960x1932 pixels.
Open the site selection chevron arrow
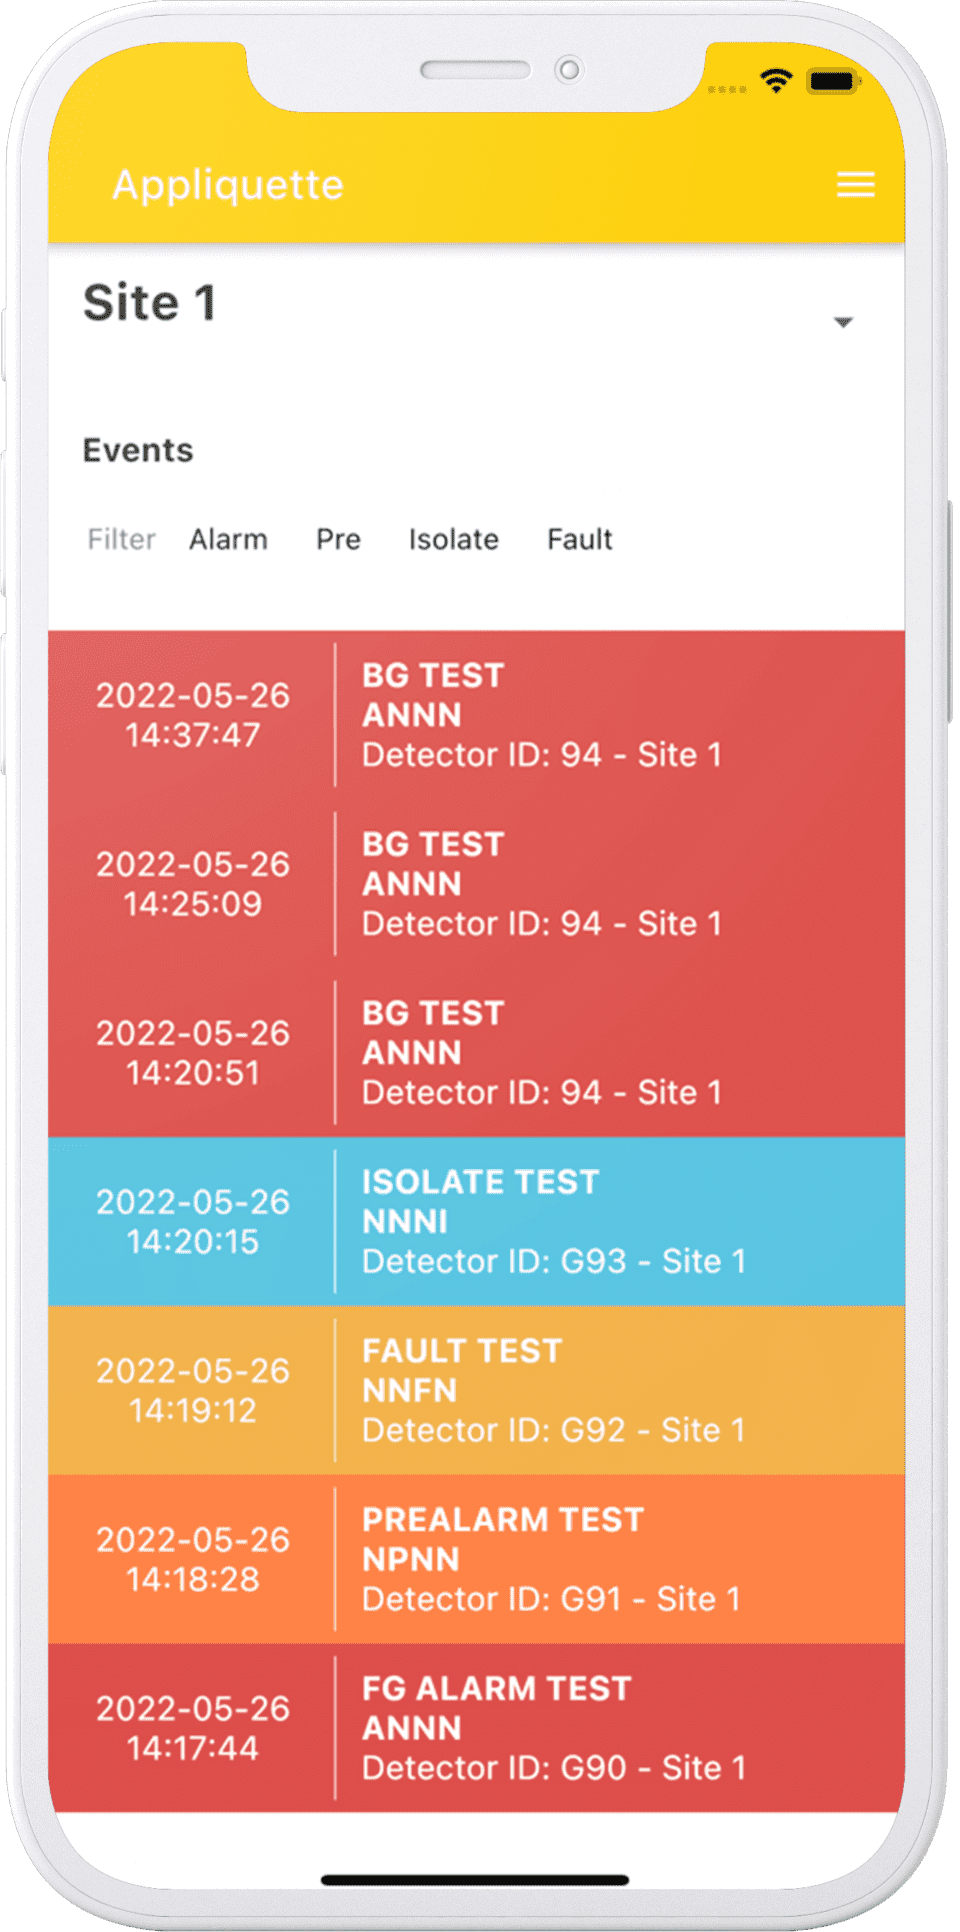(x=843, y=321)
